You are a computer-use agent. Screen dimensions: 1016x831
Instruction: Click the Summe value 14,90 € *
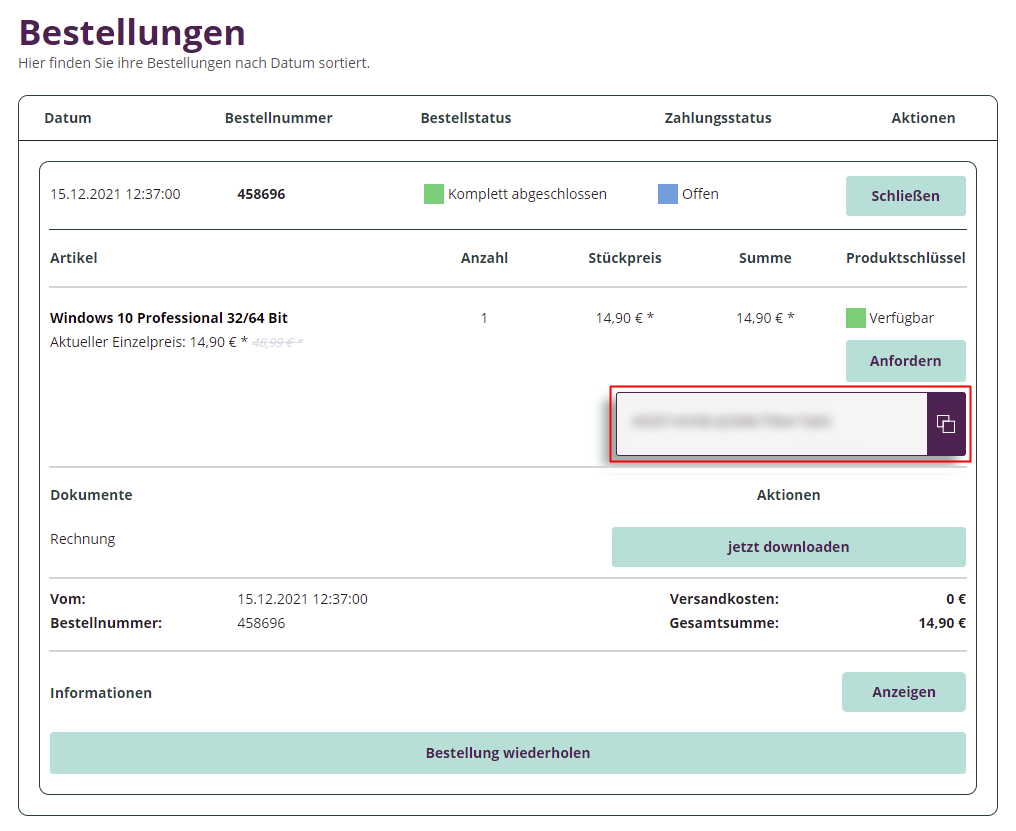(x=765, y=318)
